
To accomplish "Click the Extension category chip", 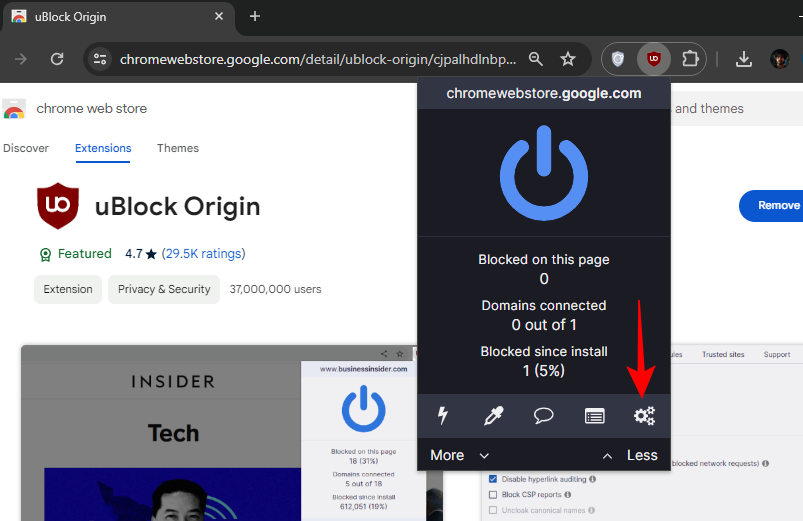I will point(68,289).
